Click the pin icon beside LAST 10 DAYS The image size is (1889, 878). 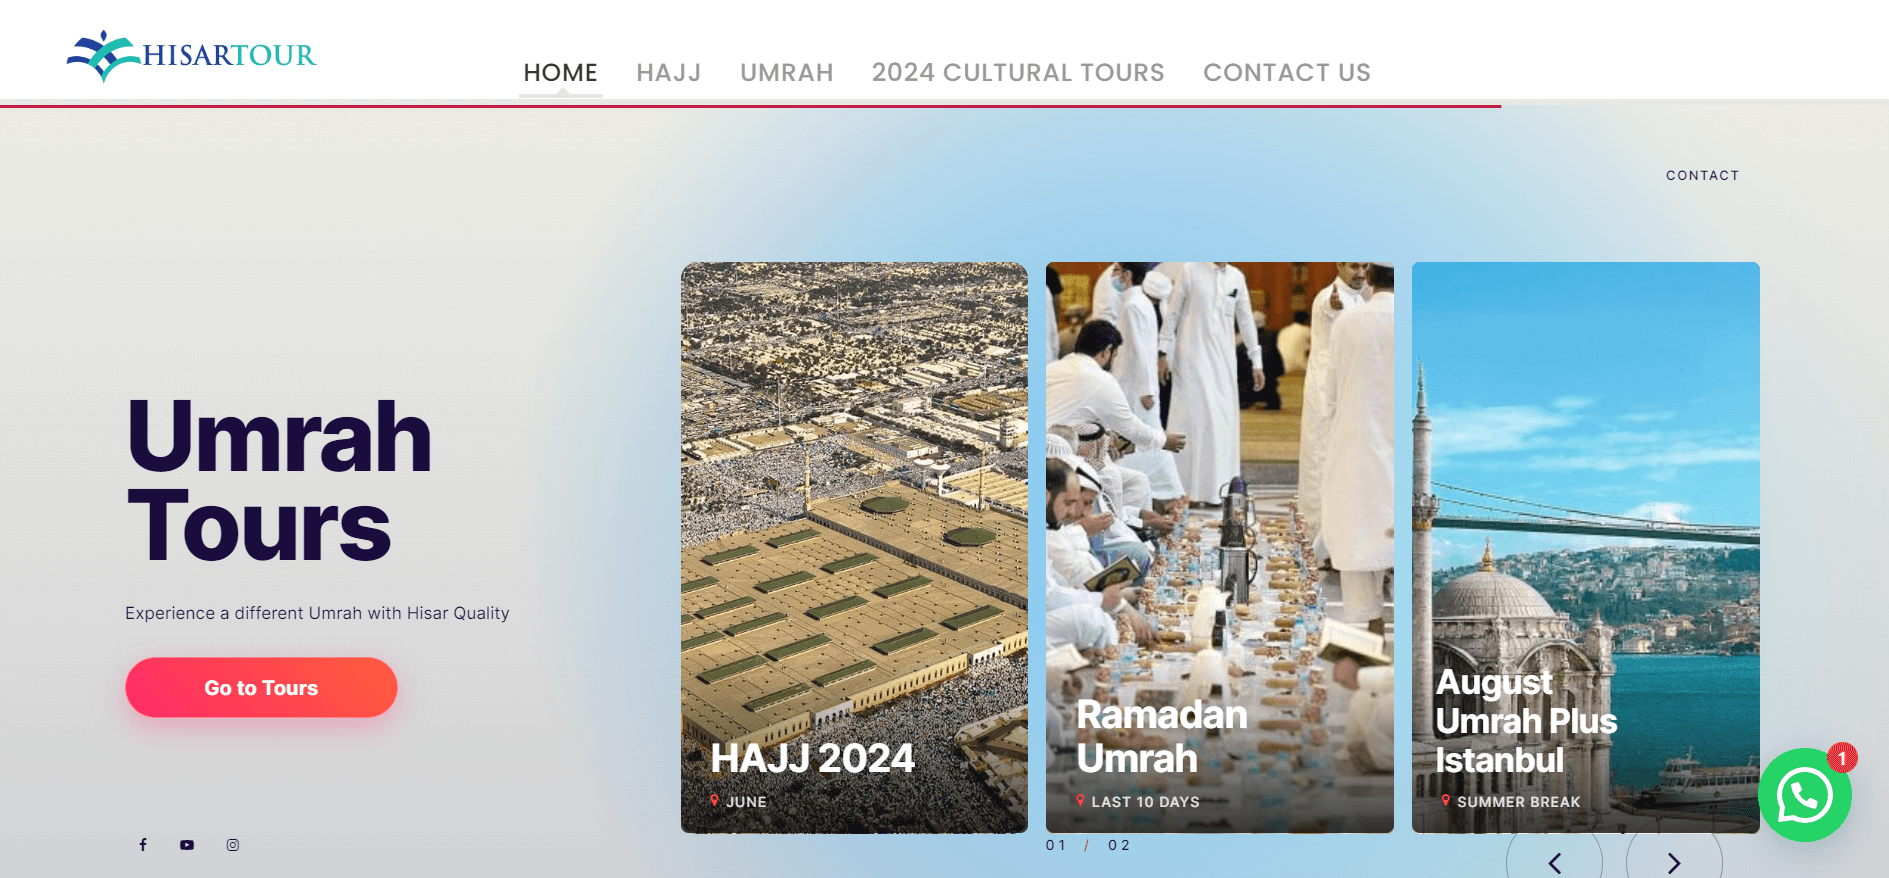[x=1080, y=801]
